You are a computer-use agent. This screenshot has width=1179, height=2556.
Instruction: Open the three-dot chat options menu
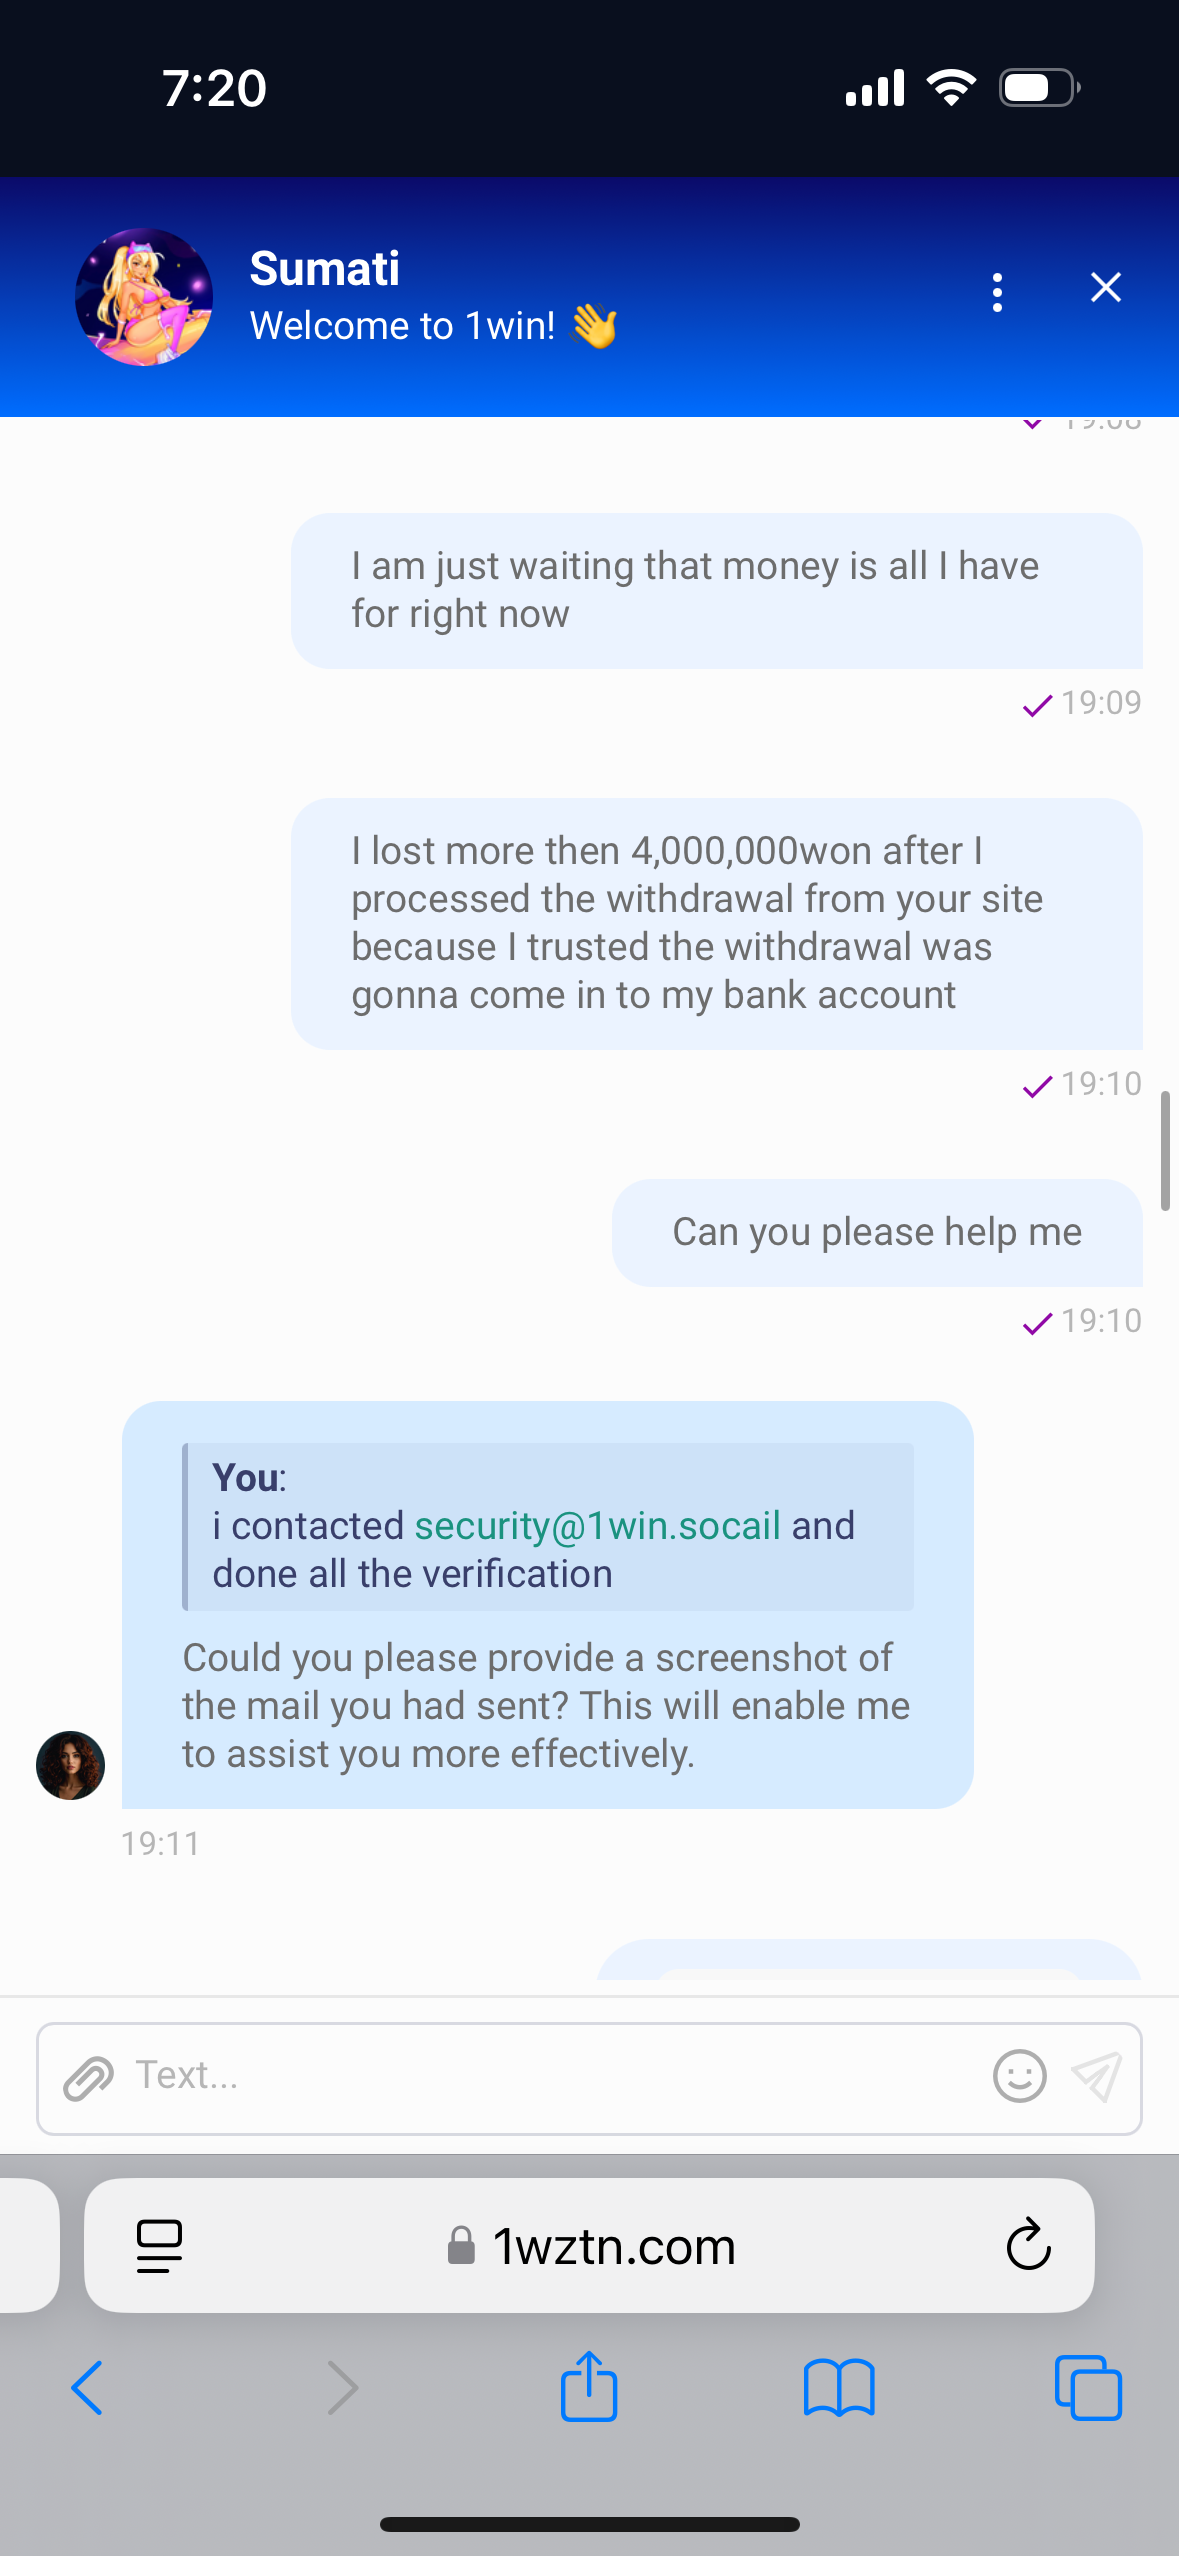point(997,292)
